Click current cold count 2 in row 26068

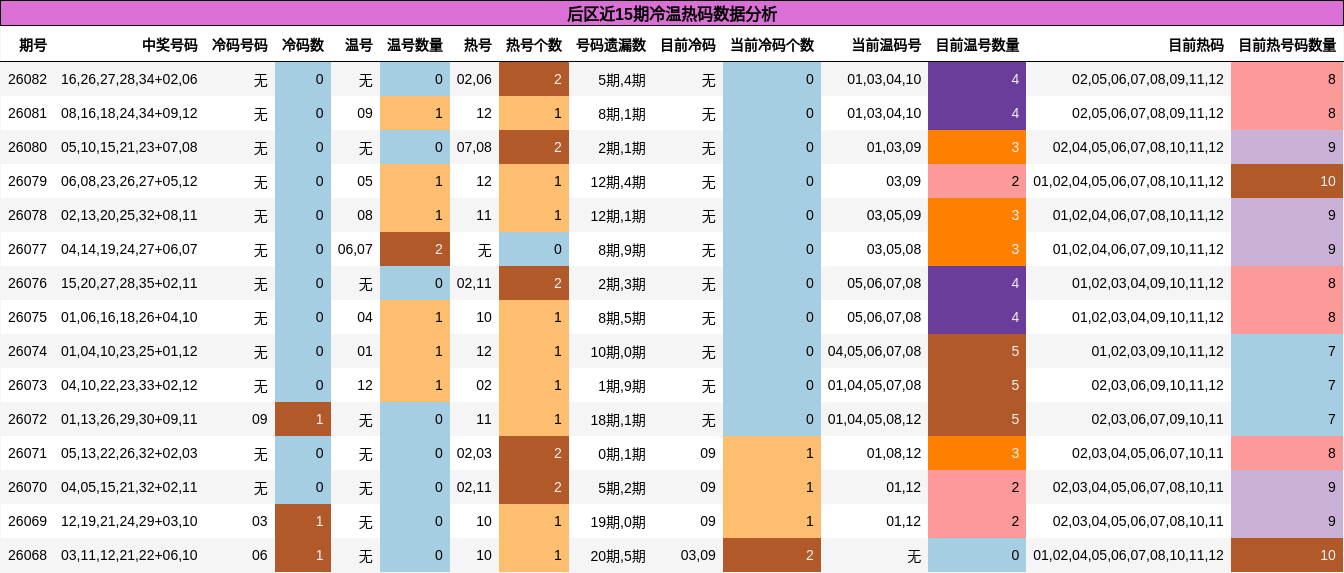772,555
